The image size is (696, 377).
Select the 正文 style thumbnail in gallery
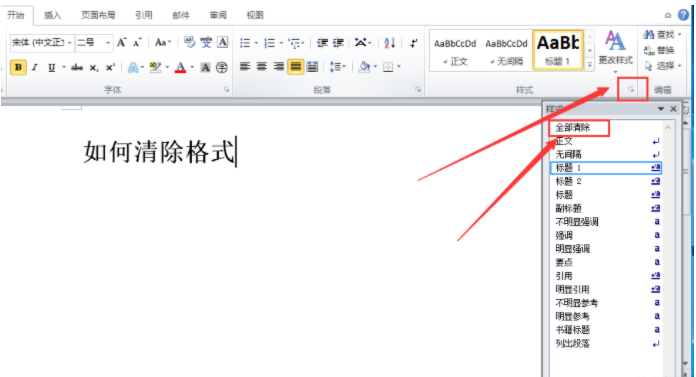455,51
